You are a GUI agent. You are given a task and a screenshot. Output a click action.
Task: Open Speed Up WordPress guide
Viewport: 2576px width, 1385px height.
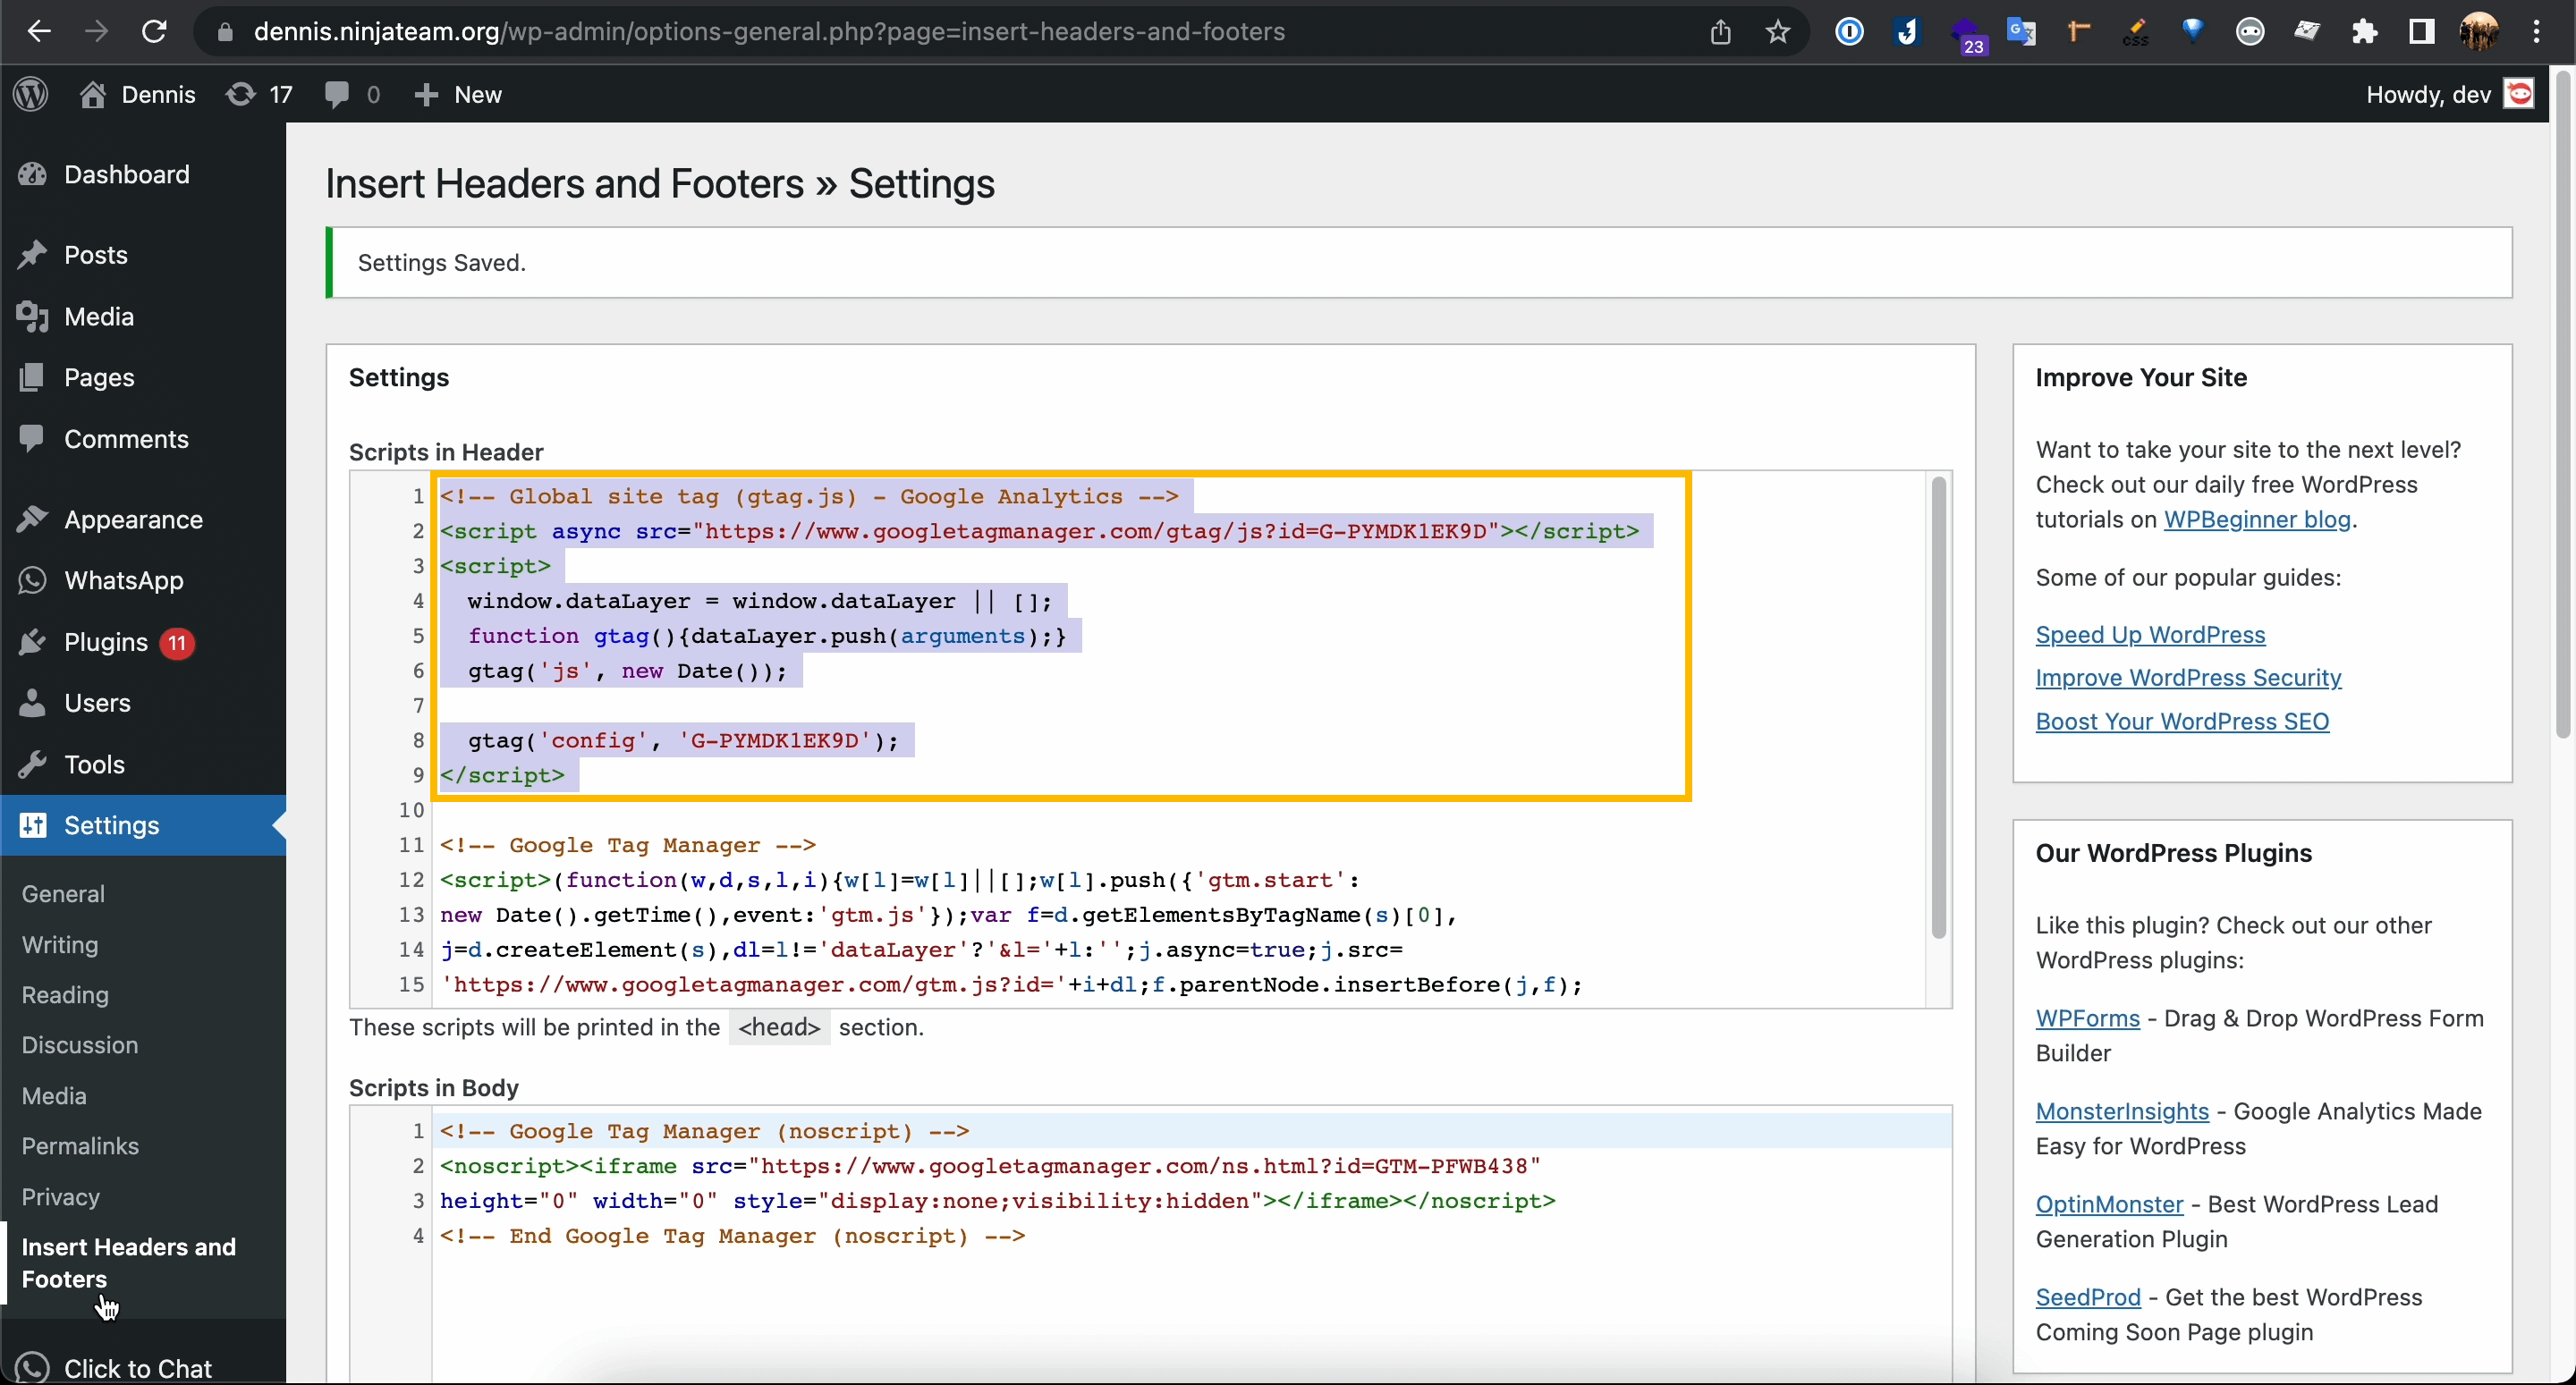tap(2150, 635)
